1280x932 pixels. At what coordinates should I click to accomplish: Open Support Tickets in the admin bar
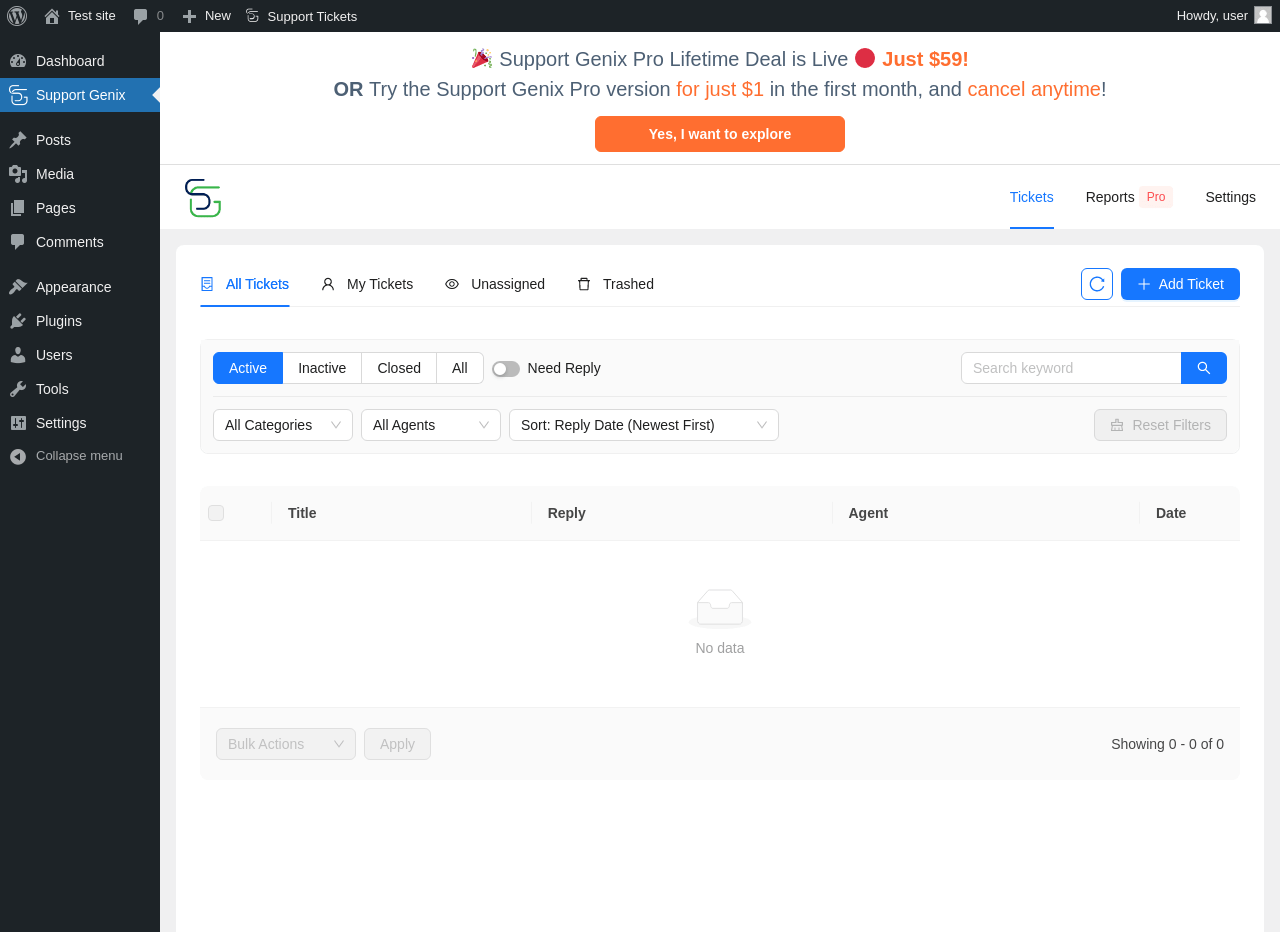pyautogui.click(x=301, y=16)
